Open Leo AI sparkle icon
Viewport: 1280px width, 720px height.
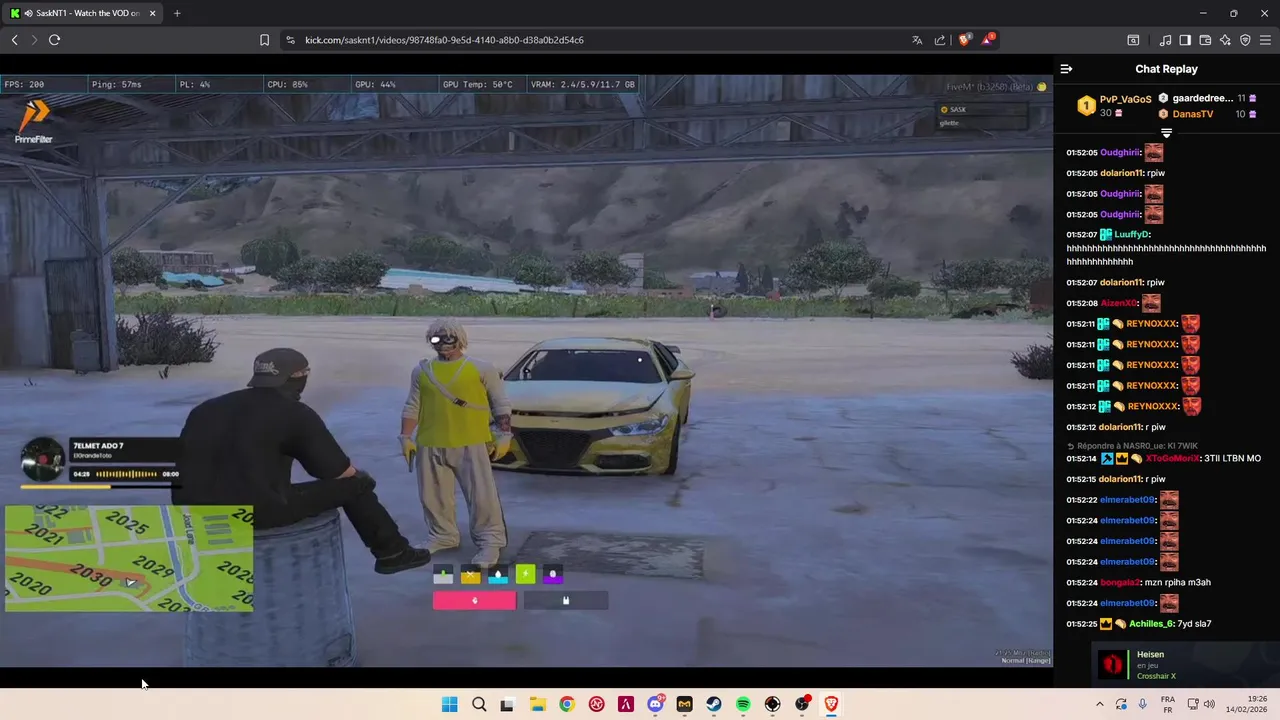pyautogui.click(x=1225, y=40)
